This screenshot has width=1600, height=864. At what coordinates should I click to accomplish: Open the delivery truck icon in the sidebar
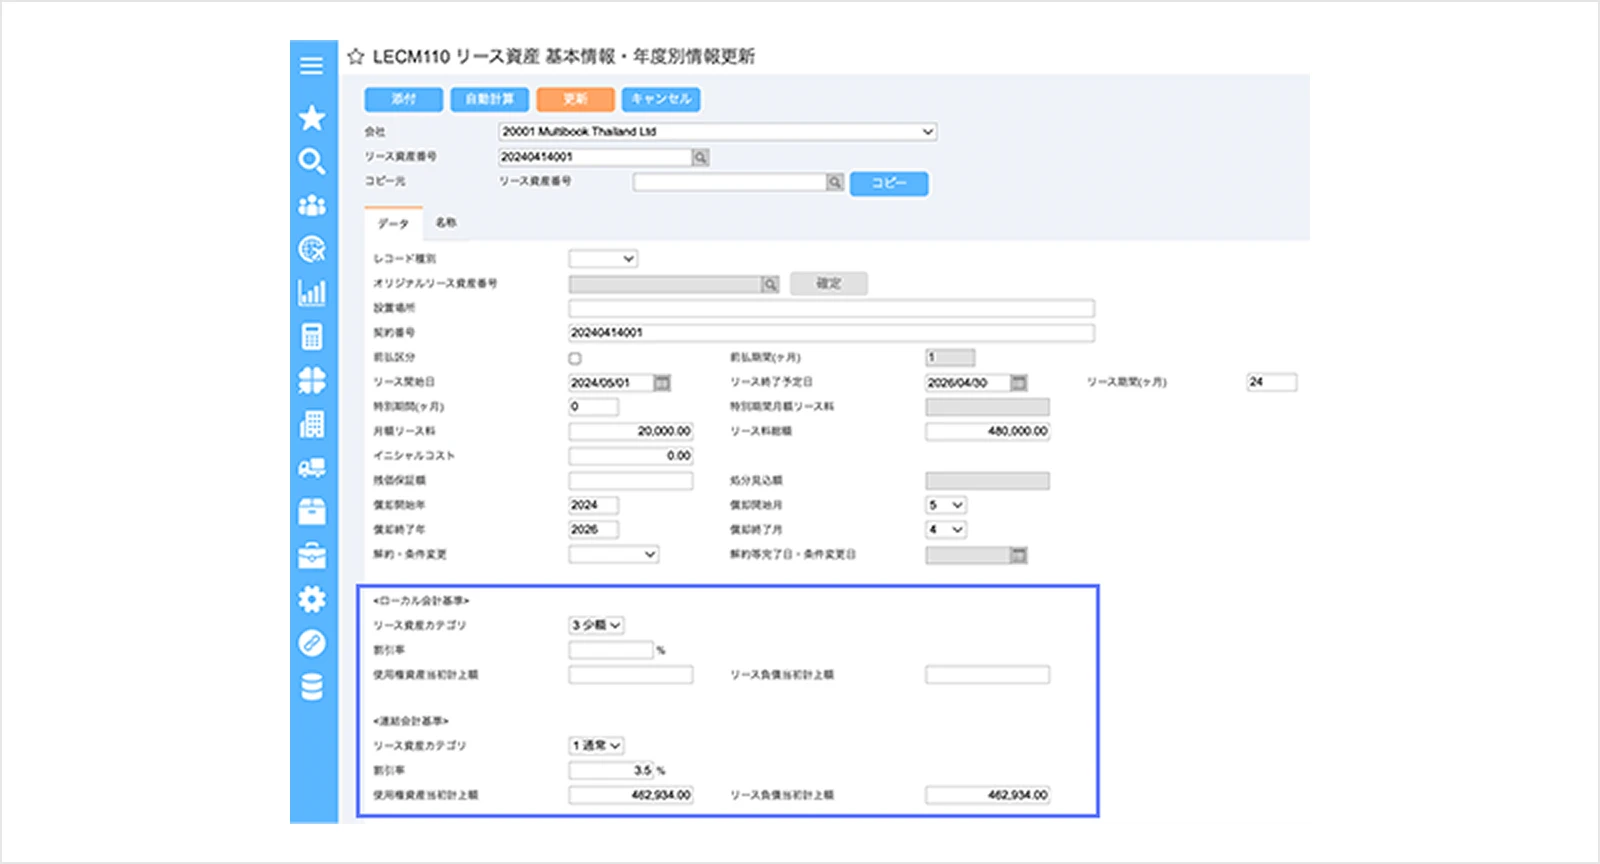[312, 468]
